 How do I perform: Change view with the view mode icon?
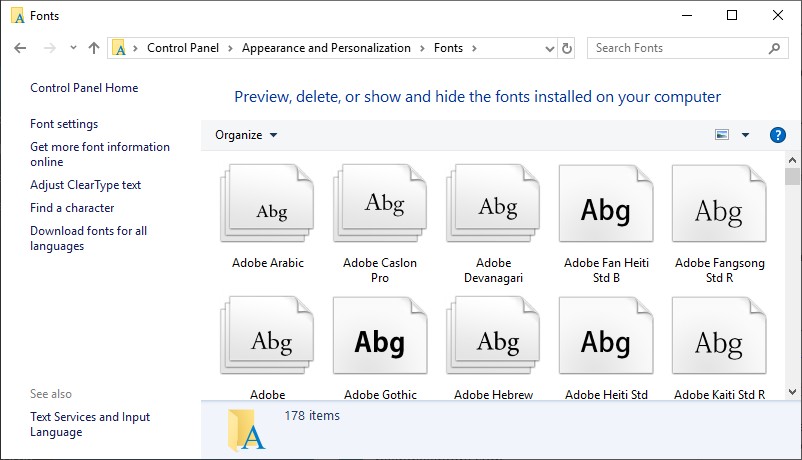point(722,135)
